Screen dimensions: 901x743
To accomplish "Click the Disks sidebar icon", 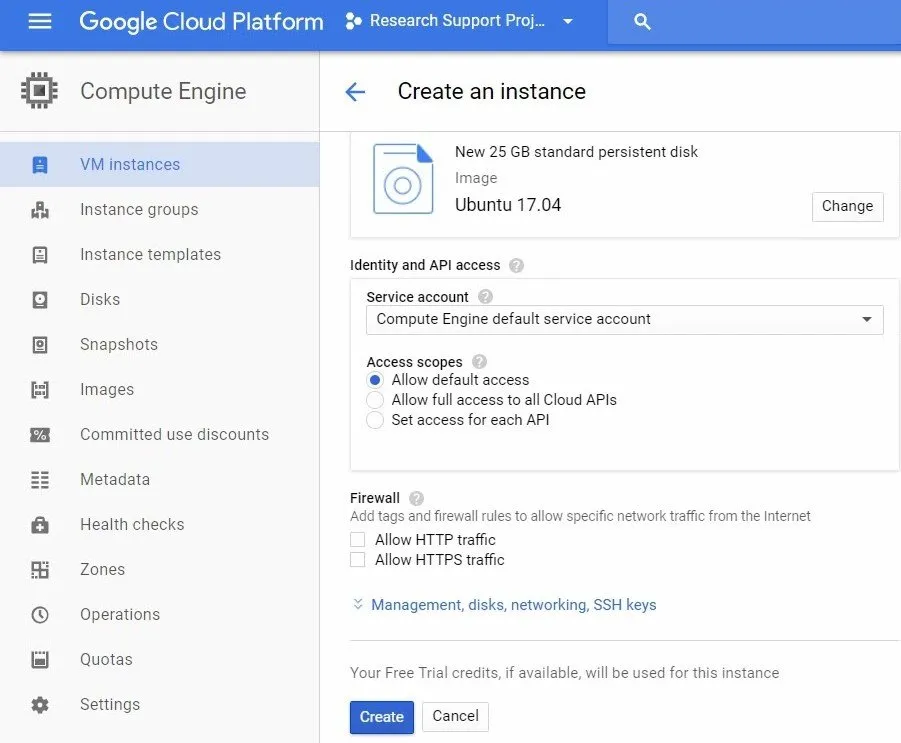I will [40, 299].
